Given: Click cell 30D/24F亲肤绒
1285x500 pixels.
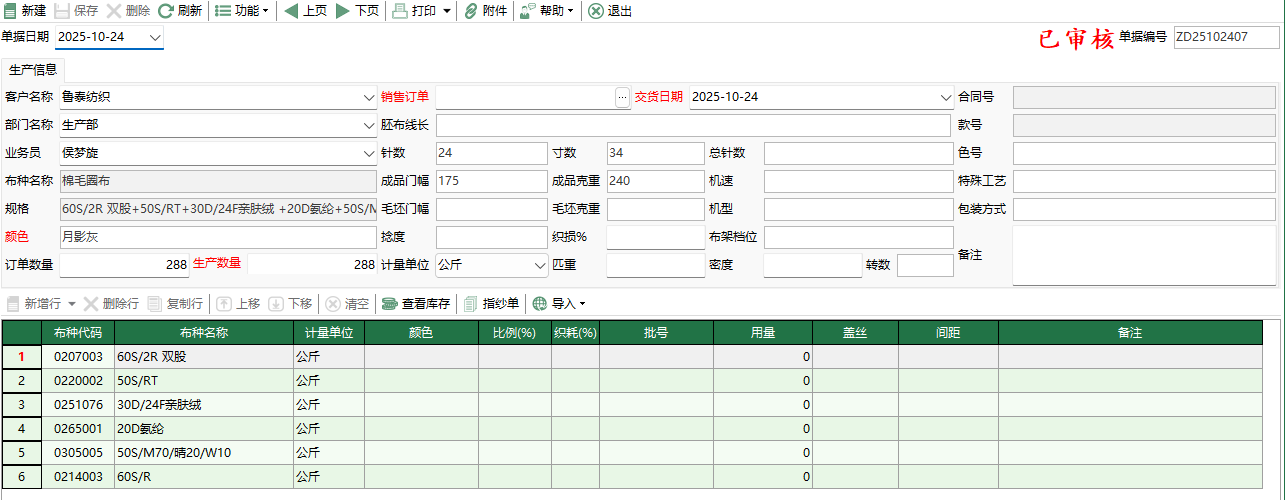Looking at the screenshot, I should [x=204, y=405].
